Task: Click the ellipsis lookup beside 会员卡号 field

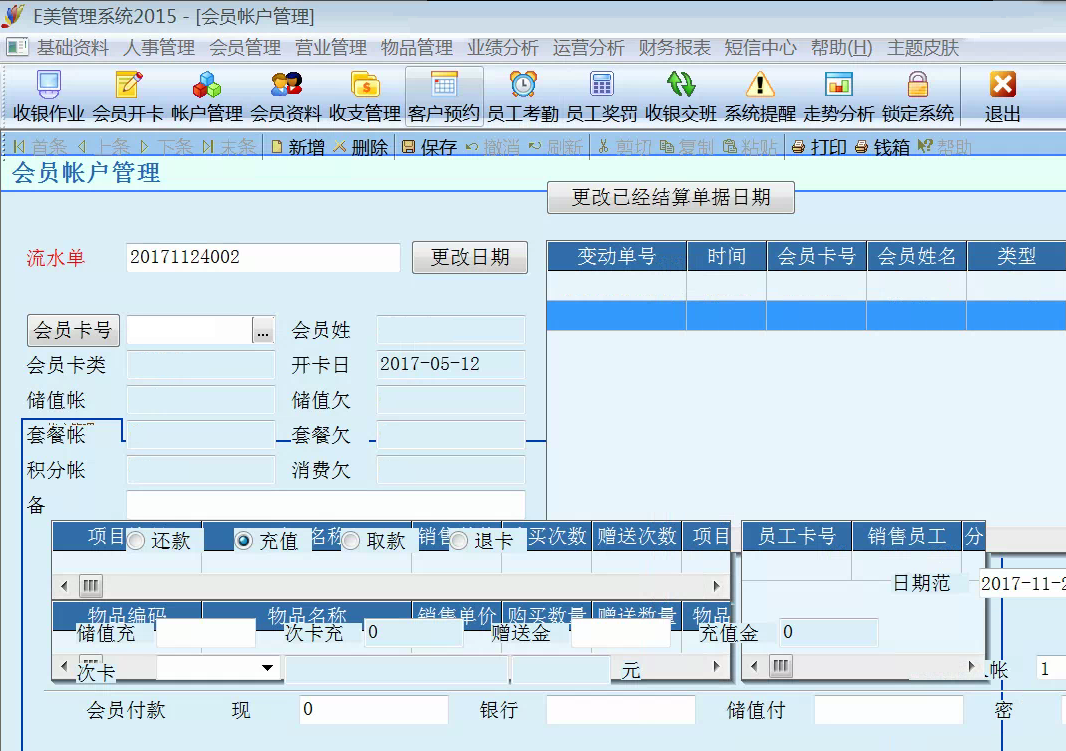Action: click(263, 330)
